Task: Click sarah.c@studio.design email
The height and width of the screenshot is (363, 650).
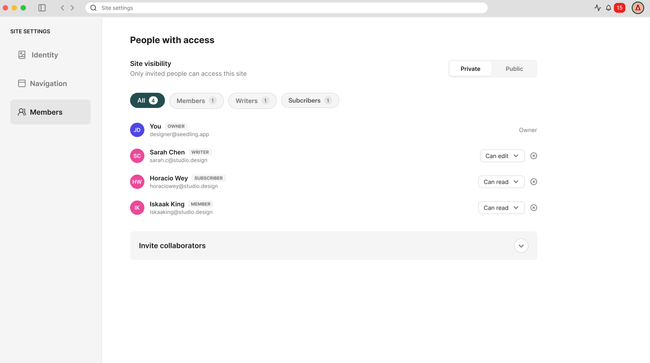Action: pos(179,160)
